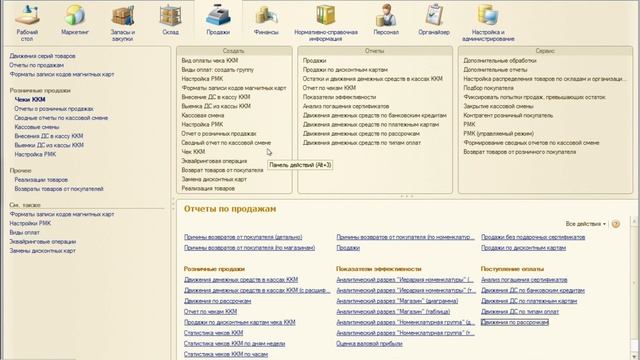Run Закрытие кассовой смены service
The height and width of the screenshot is (360, 640).
tap(498, 106)
